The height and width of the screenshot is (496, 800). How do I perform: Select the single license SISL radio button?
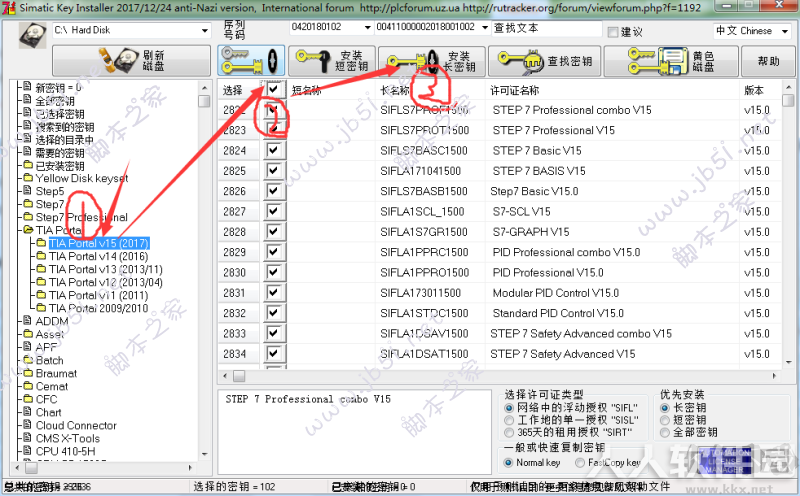point(509,420)
